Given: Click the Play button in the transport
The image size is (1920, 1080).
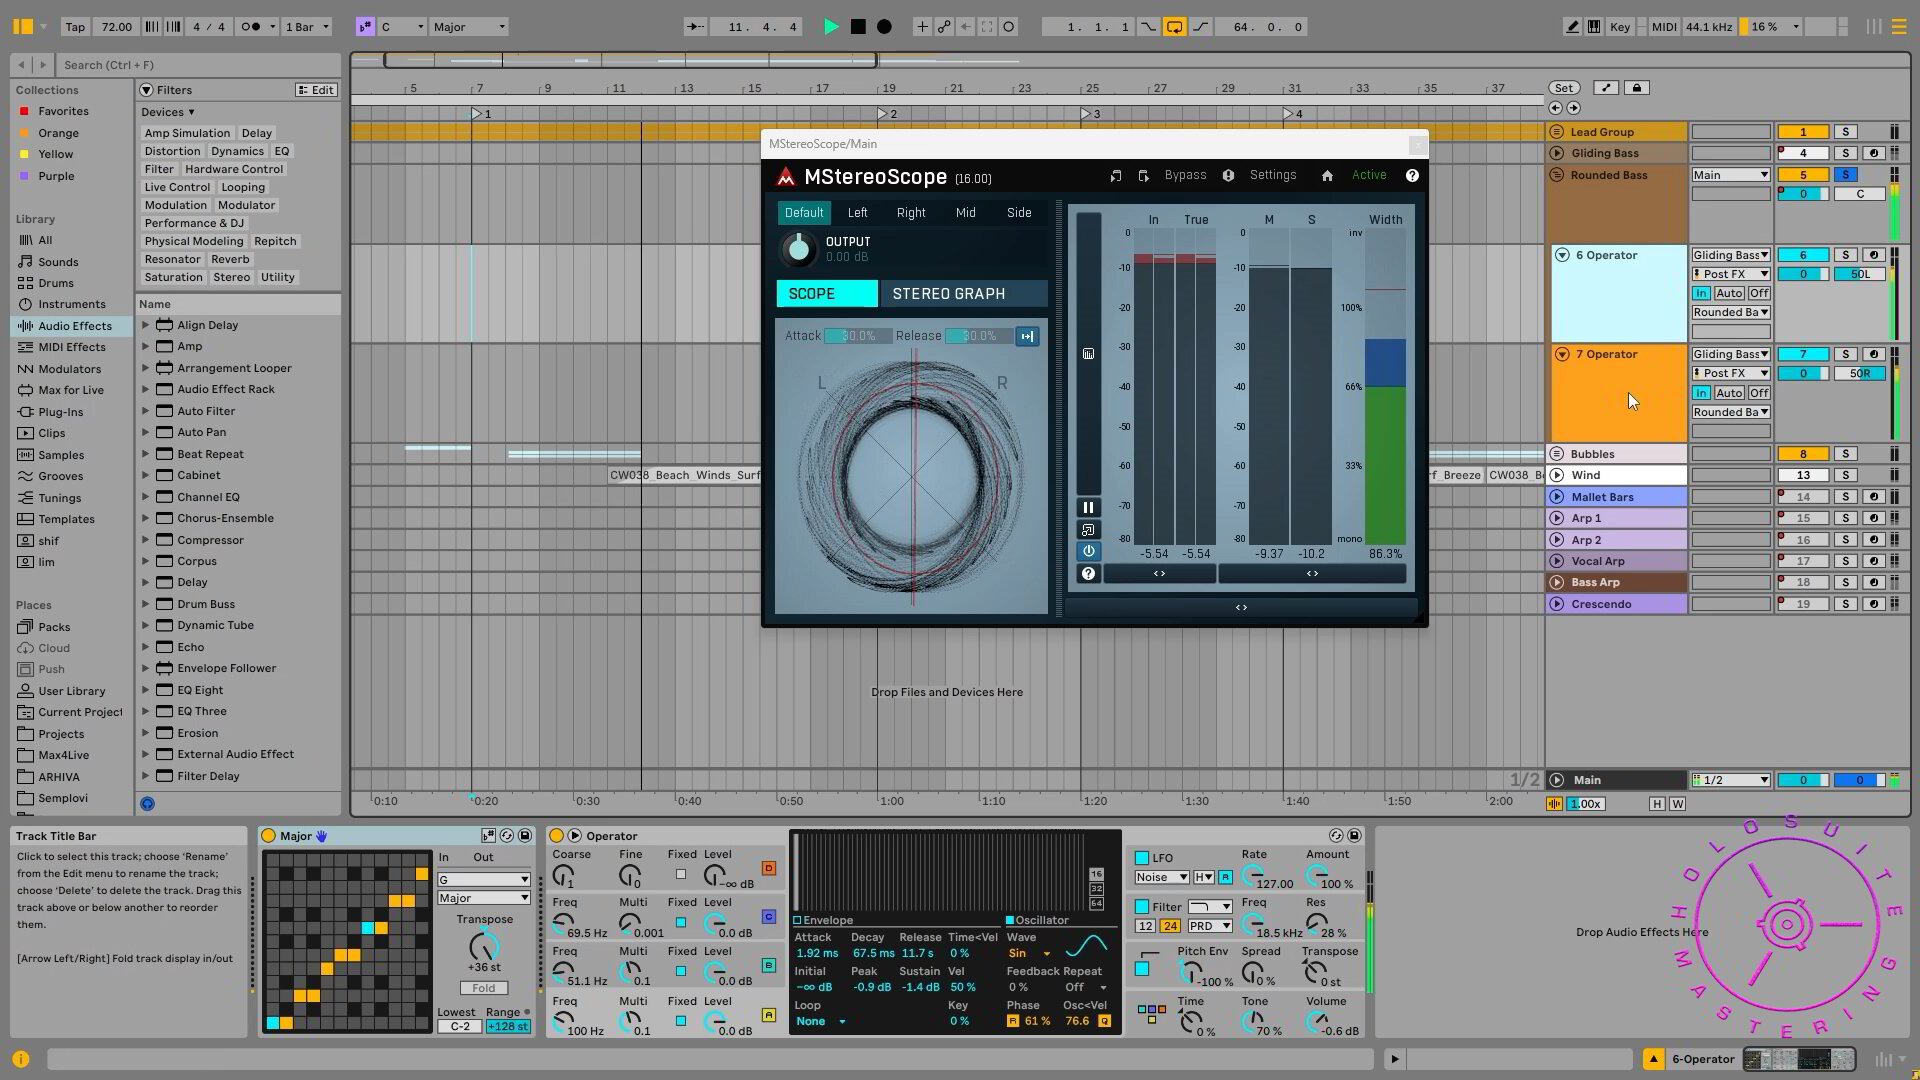Looking at the screenshot, I should click(830, 27).
